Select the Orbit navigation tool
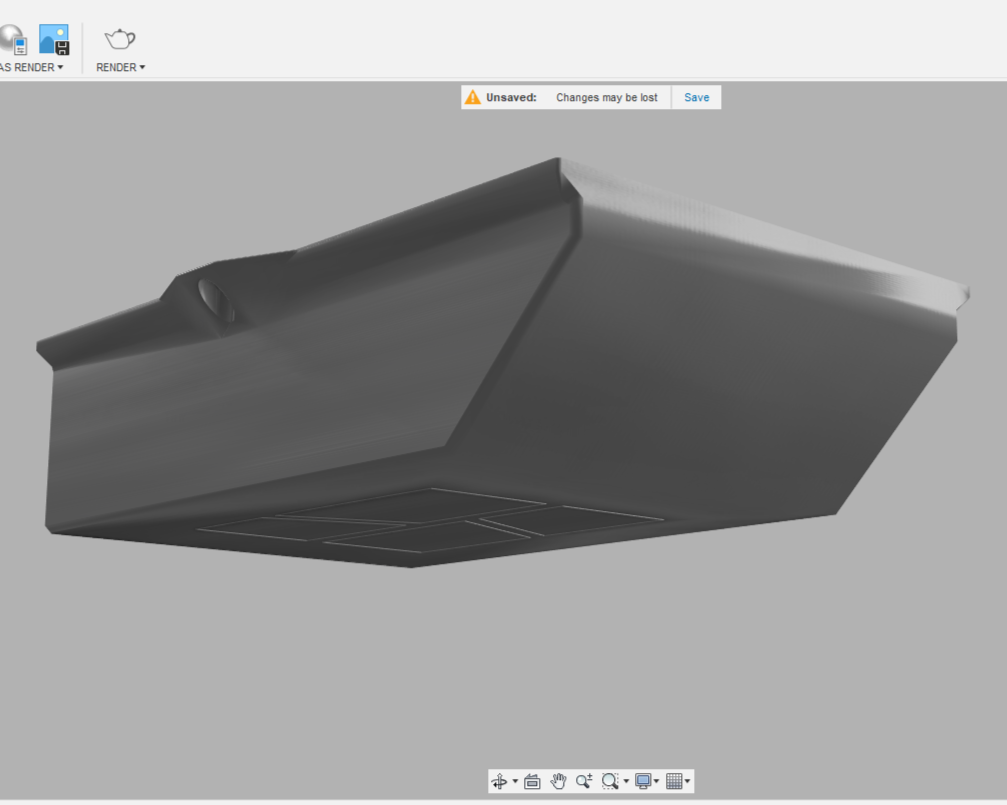 pos(499,781)
